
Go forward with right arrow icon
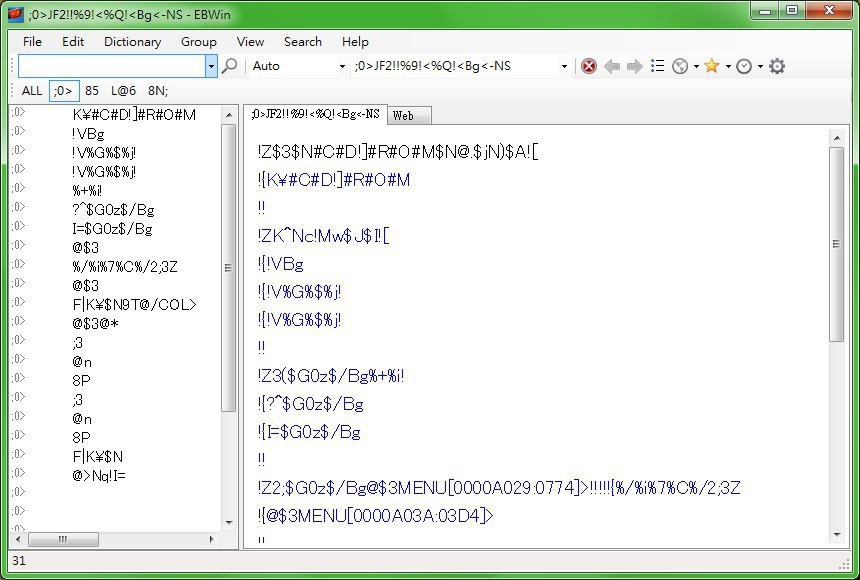click(x=635, y=66)
